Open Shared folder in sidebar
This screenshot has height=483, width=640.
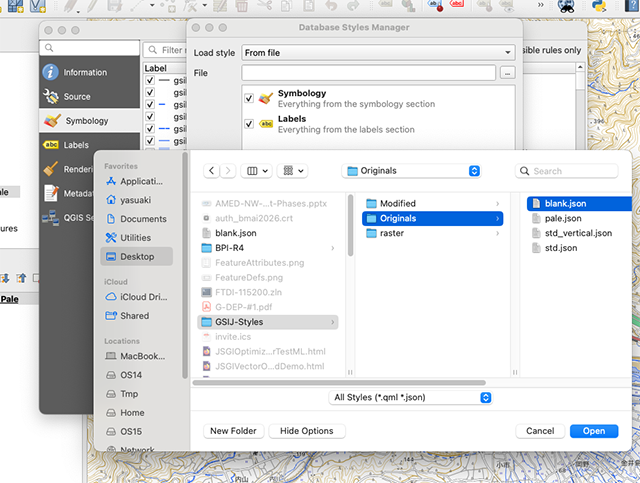tap(136, 316)
